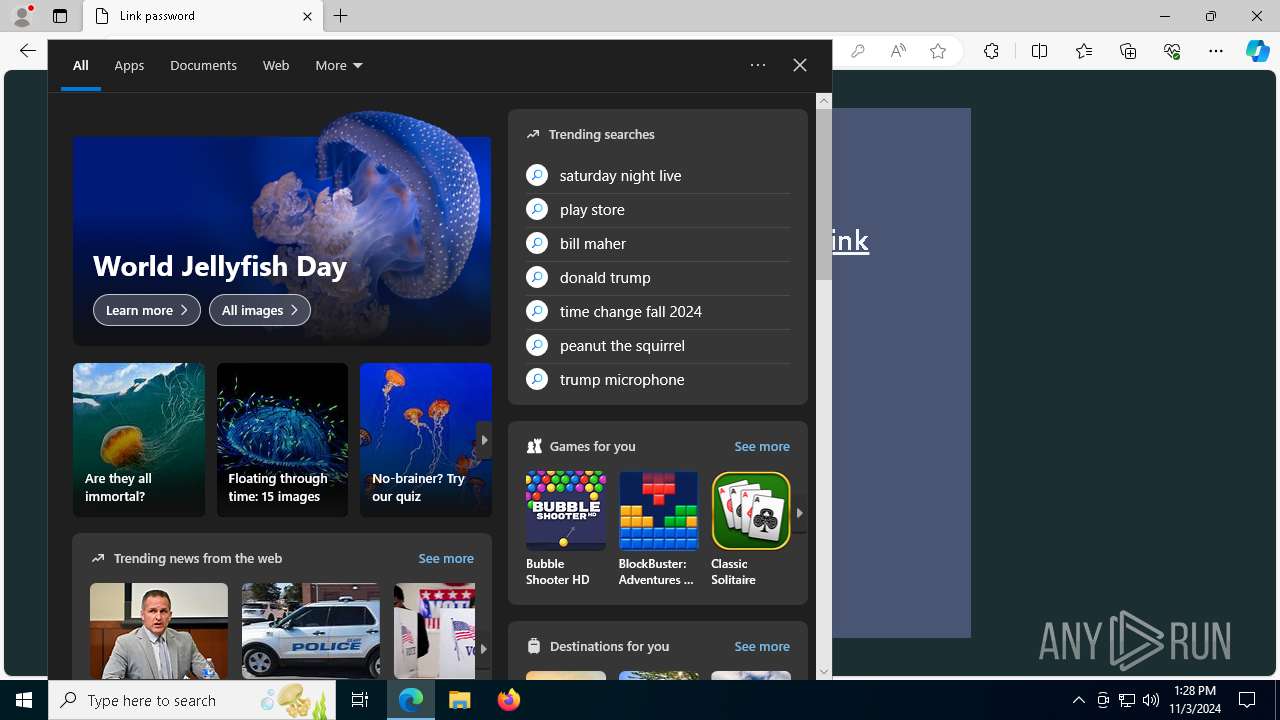Advance the trending news carousel arrow

pyautogui.click(x=483, y=648)
